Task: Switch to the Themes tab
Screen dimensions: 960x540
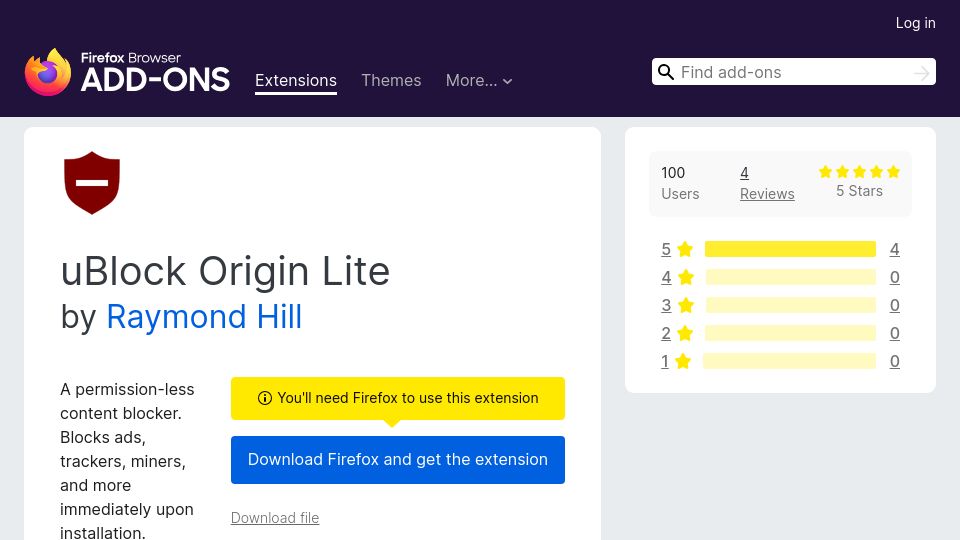Action: pyautogui.click(x=391, y=80)
